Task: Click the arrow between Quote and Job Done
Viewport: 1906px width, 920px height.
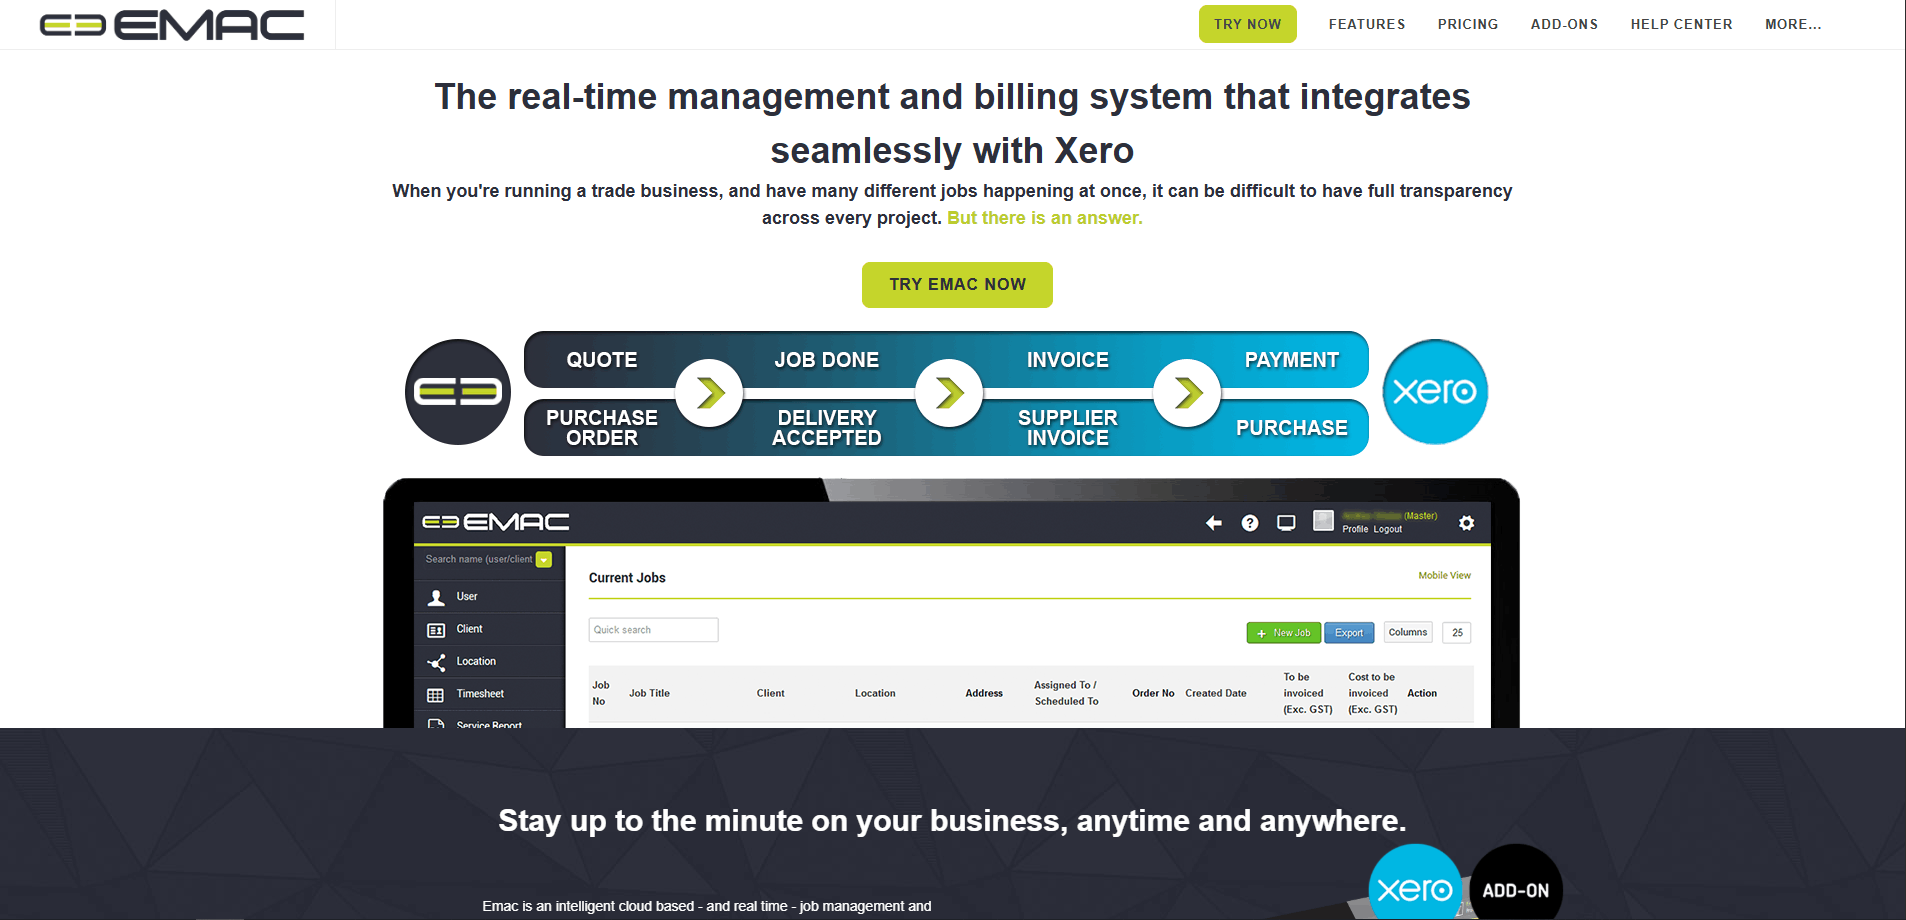Action: point(709,392)
